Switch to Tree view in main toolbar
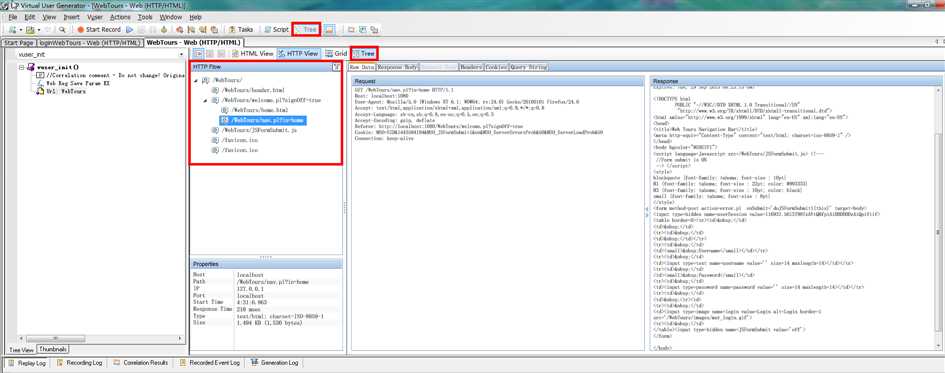The image size is (945, 373). [306, 29]
